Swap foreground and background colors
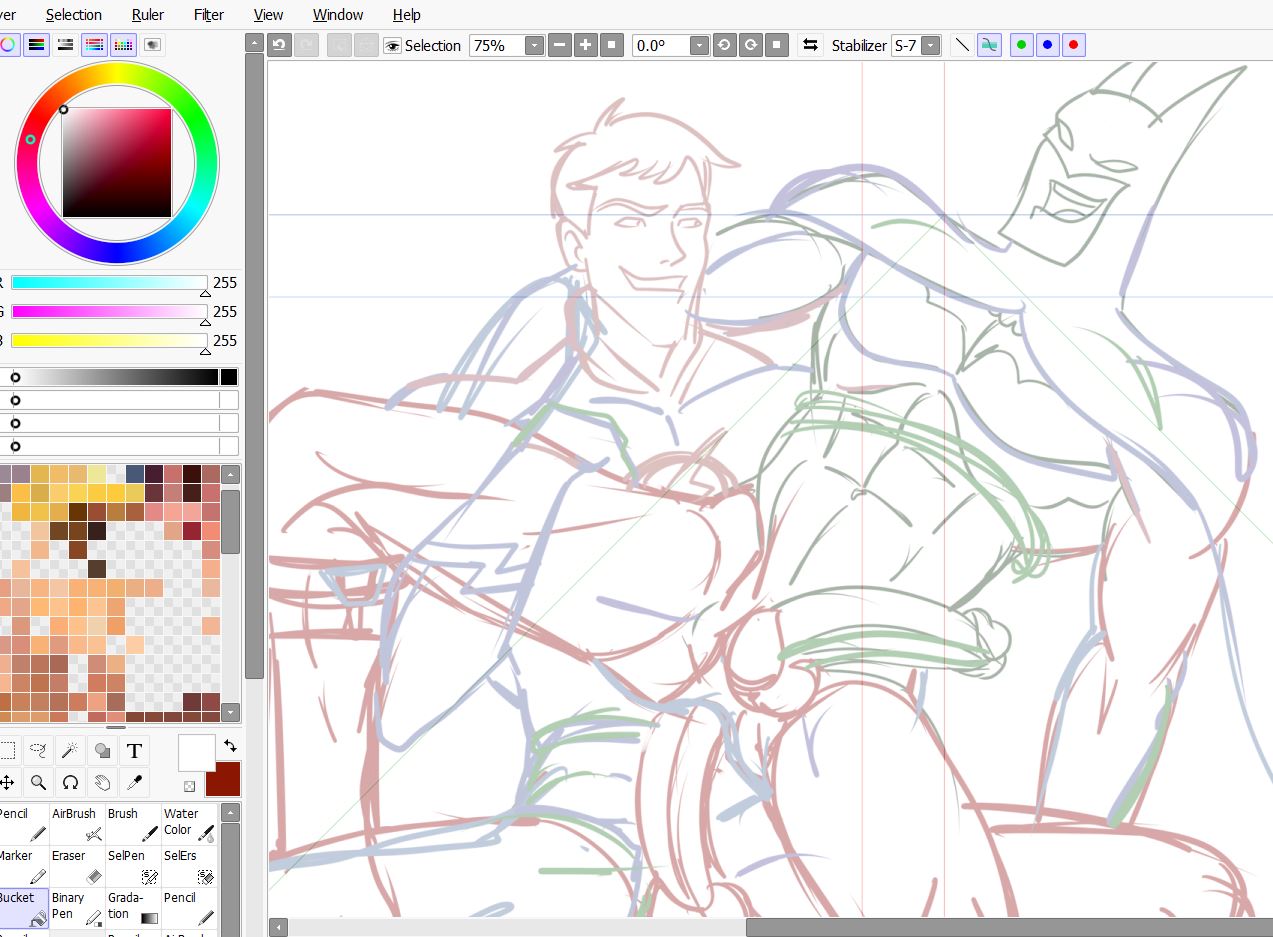This screenshot has width=1273, height=937. click(x=230, y=746)
